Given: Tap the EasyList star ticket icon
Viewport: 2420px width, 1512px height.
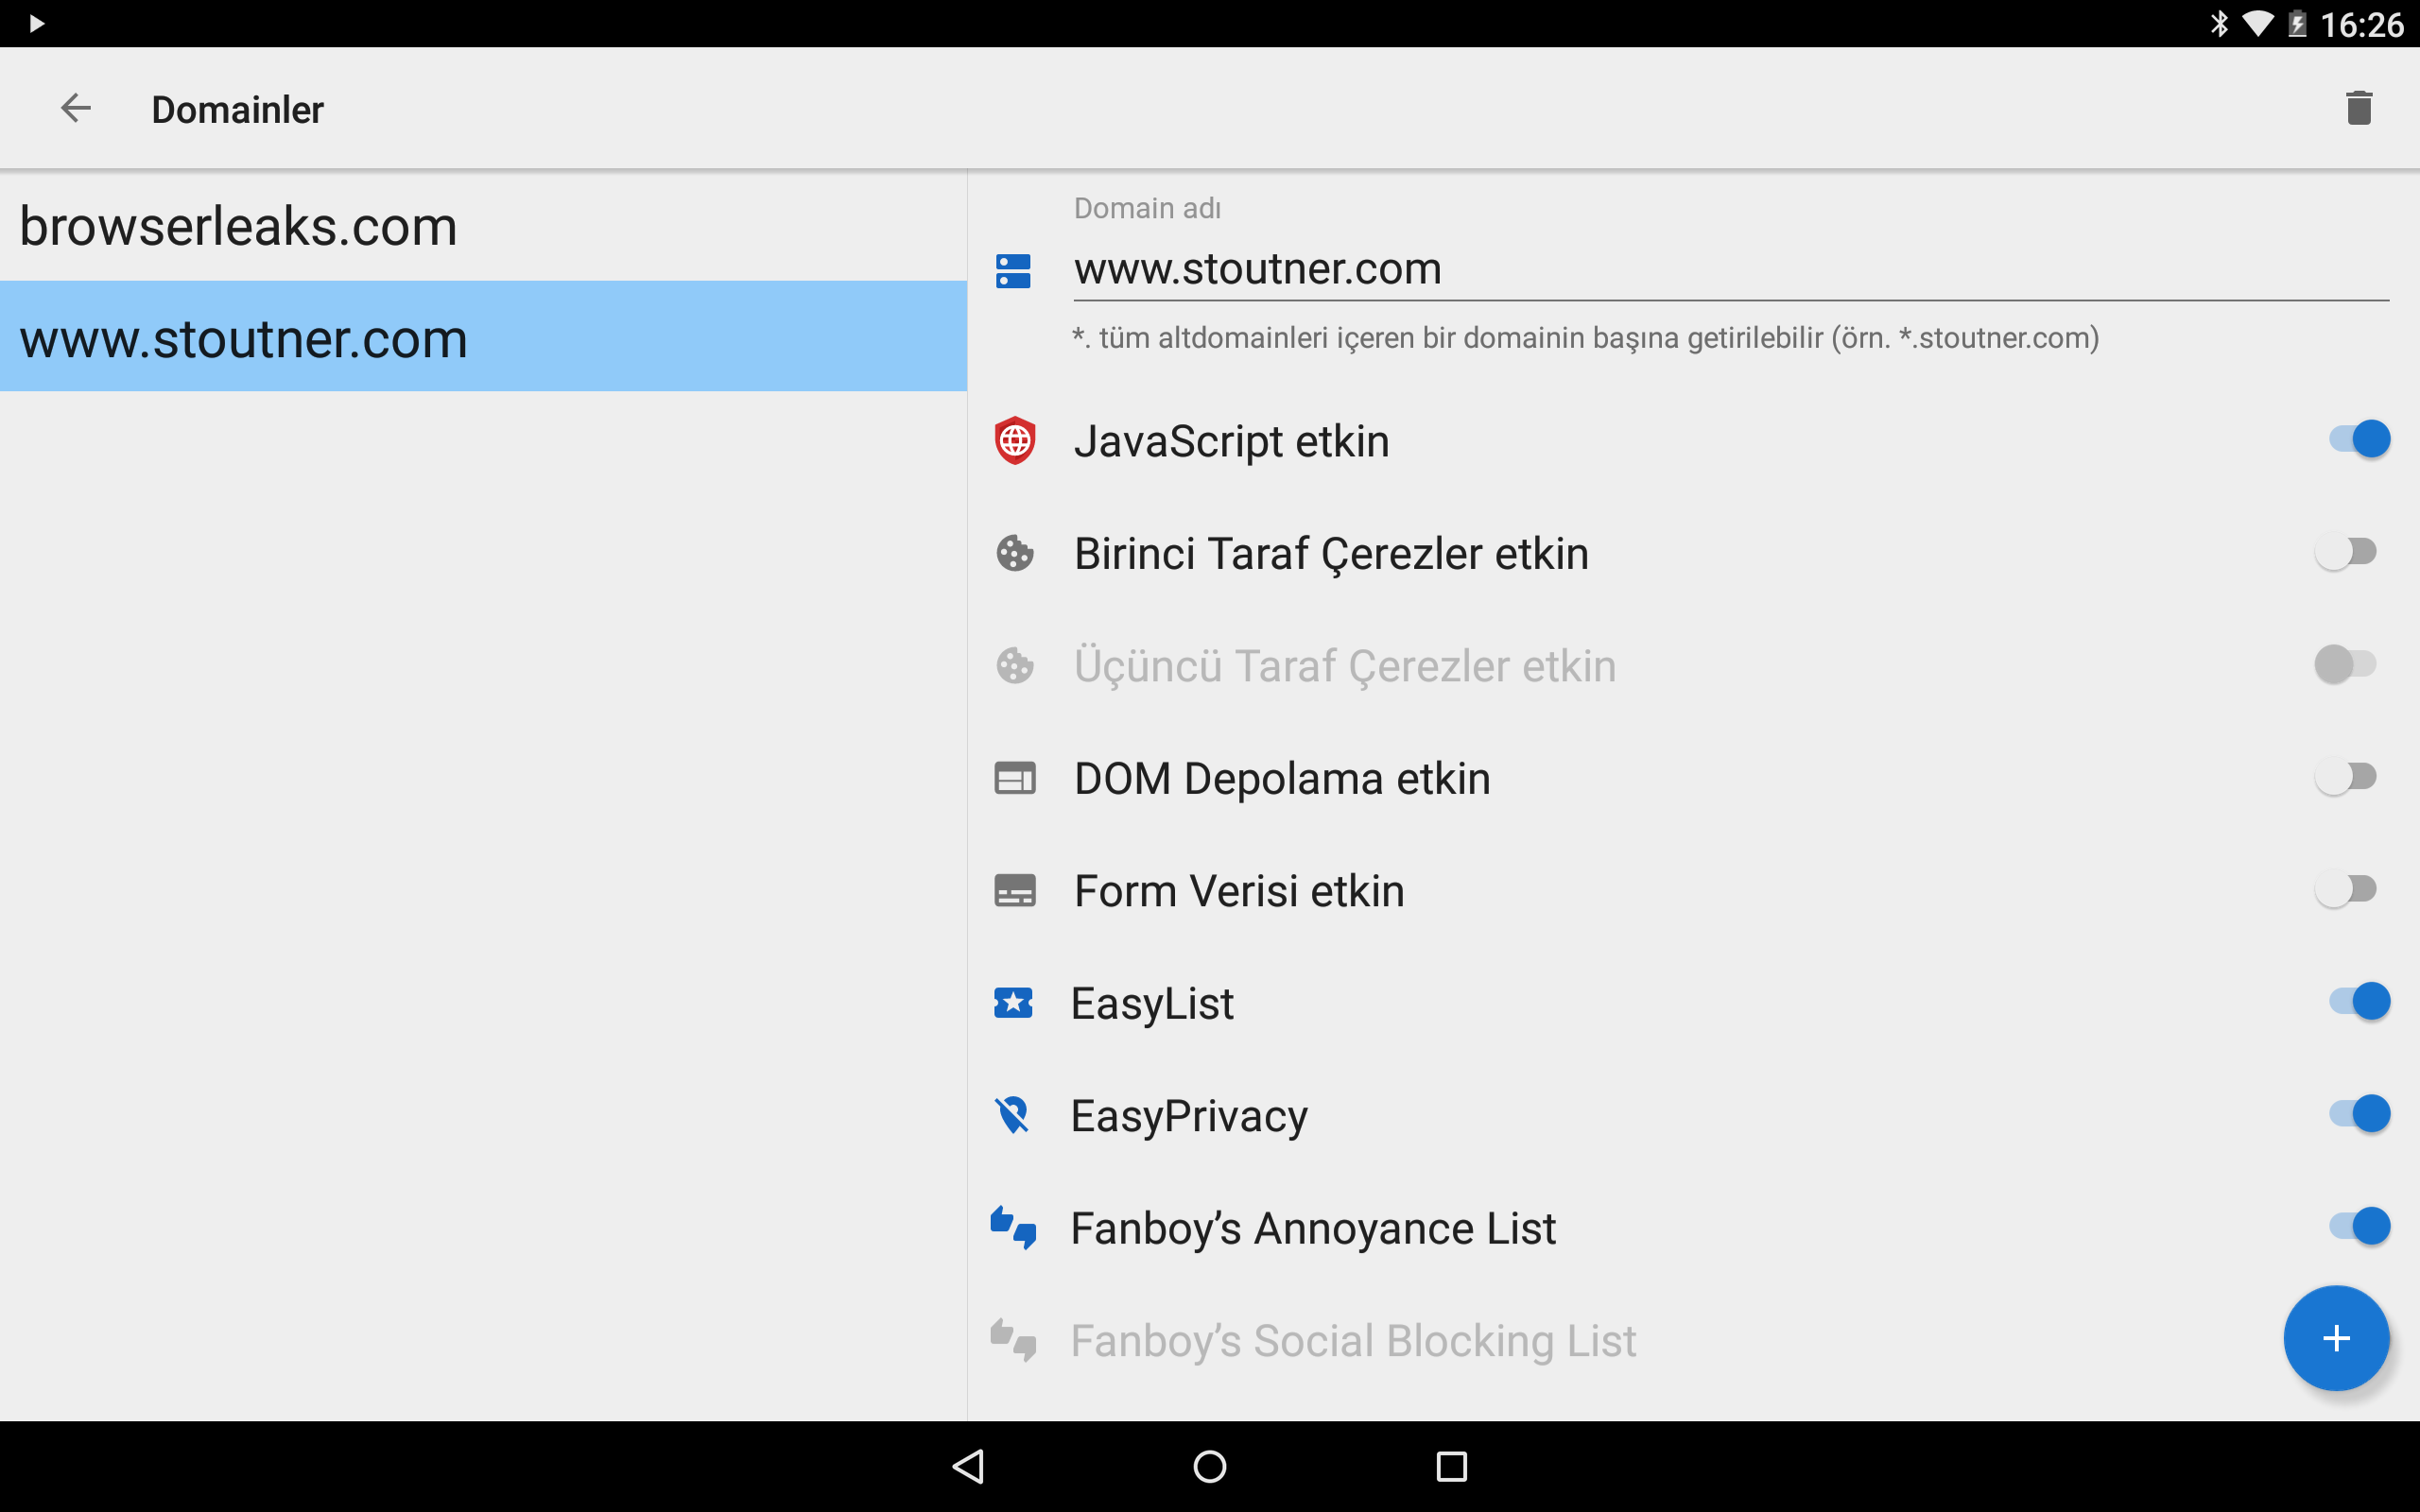Looking at the screenshot, I should pos(1013,1002).
